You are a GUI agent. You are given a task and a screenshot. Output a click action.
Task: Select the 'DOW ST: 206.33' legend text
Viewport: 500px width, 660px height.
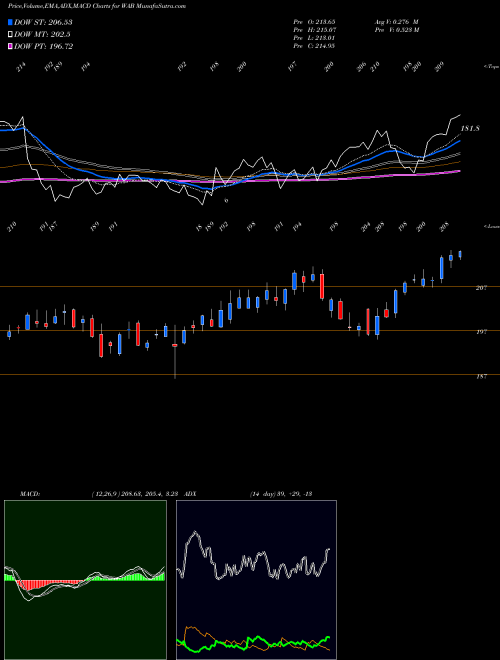pos(43,22)
